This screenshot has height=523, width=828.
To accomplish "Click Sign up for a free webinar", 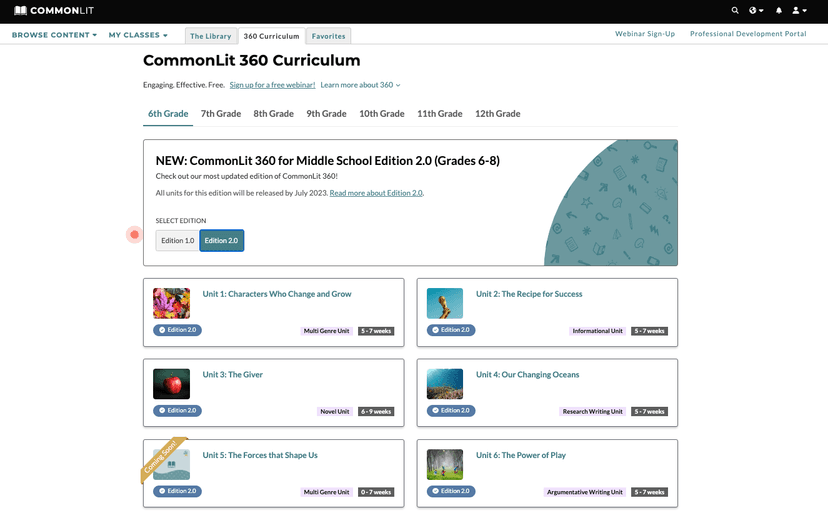I will [272, 85].
